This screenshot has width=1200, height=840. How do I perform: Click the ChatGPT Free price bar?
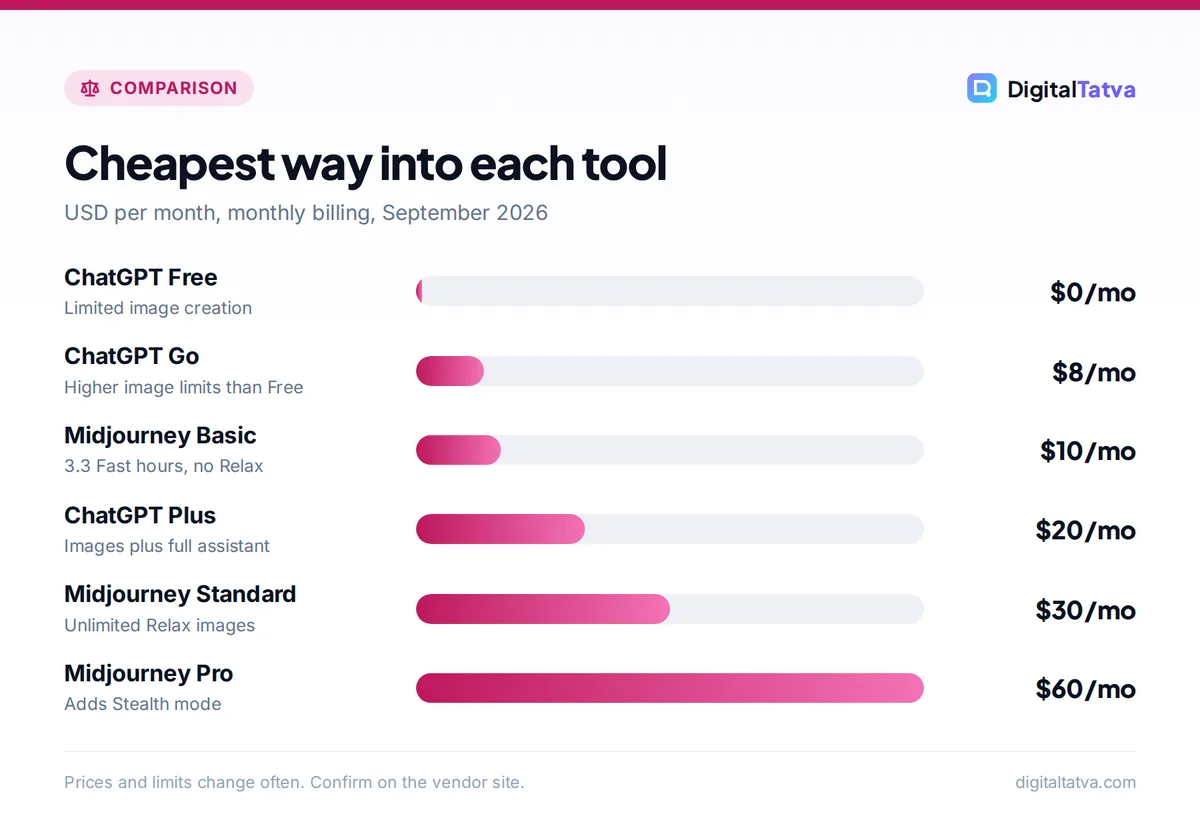670,291
